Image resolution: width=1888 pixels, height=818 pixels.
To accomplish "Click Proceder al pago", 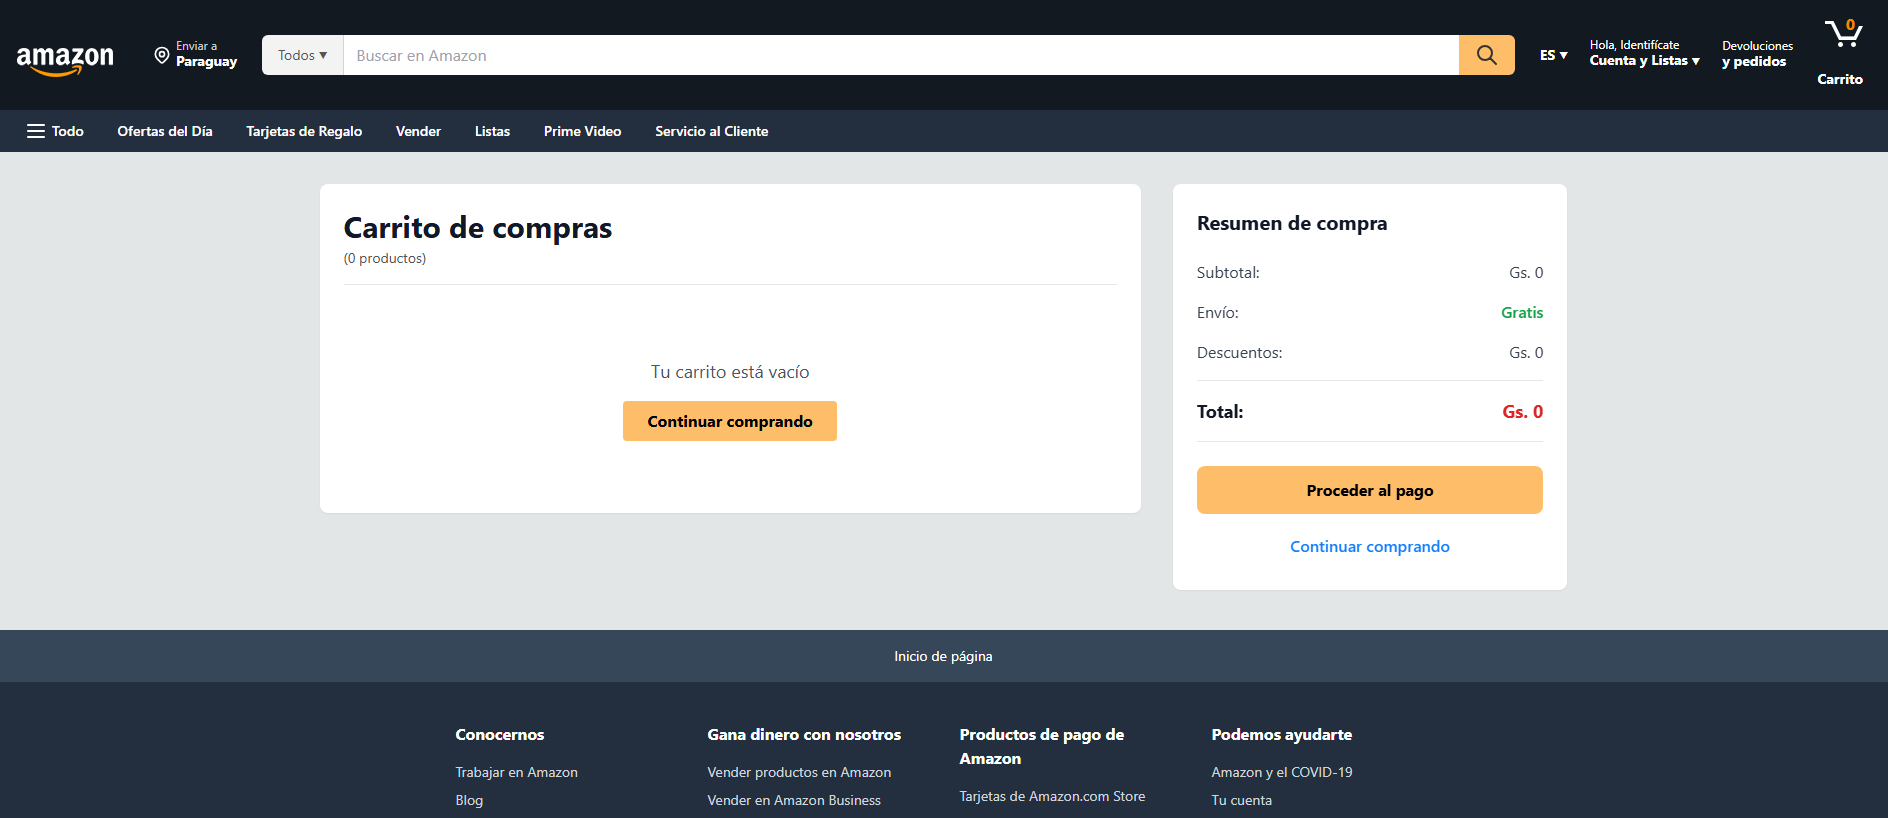I will (x=1369, y=490).
